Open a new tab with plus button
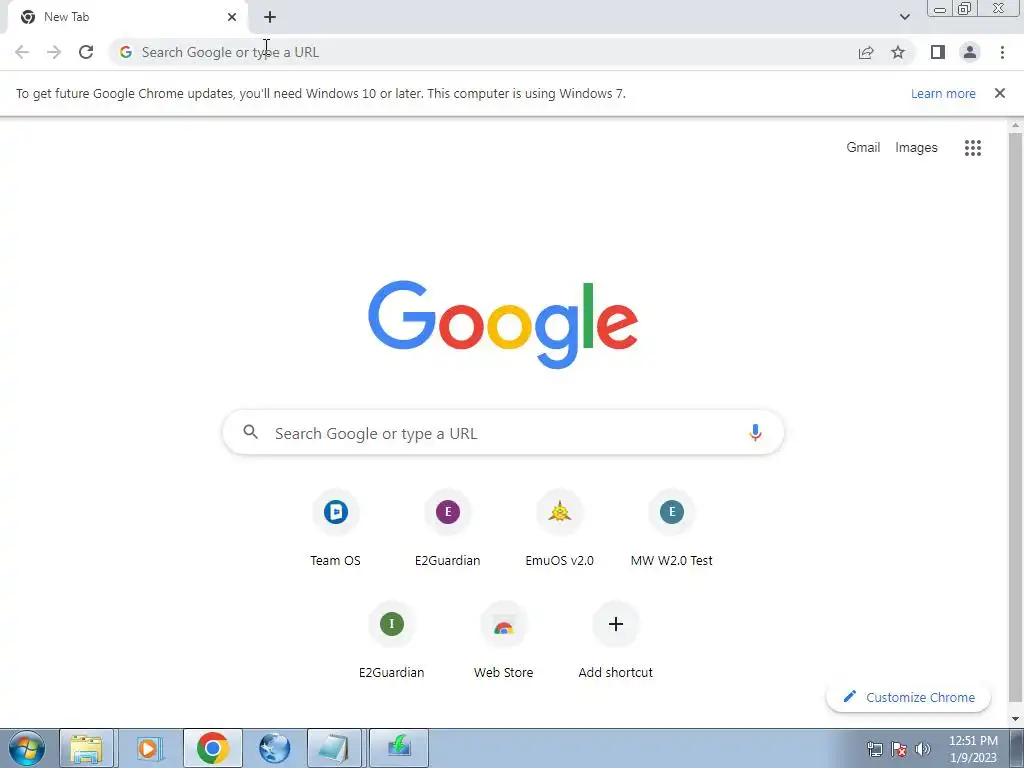 270,17
